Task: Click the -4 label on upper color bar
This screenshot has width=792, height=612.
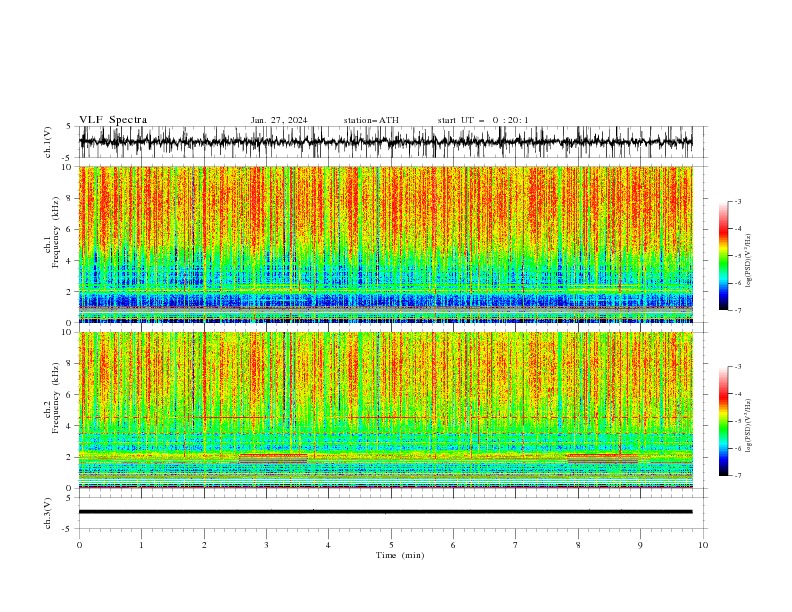Action: [738, 229]
